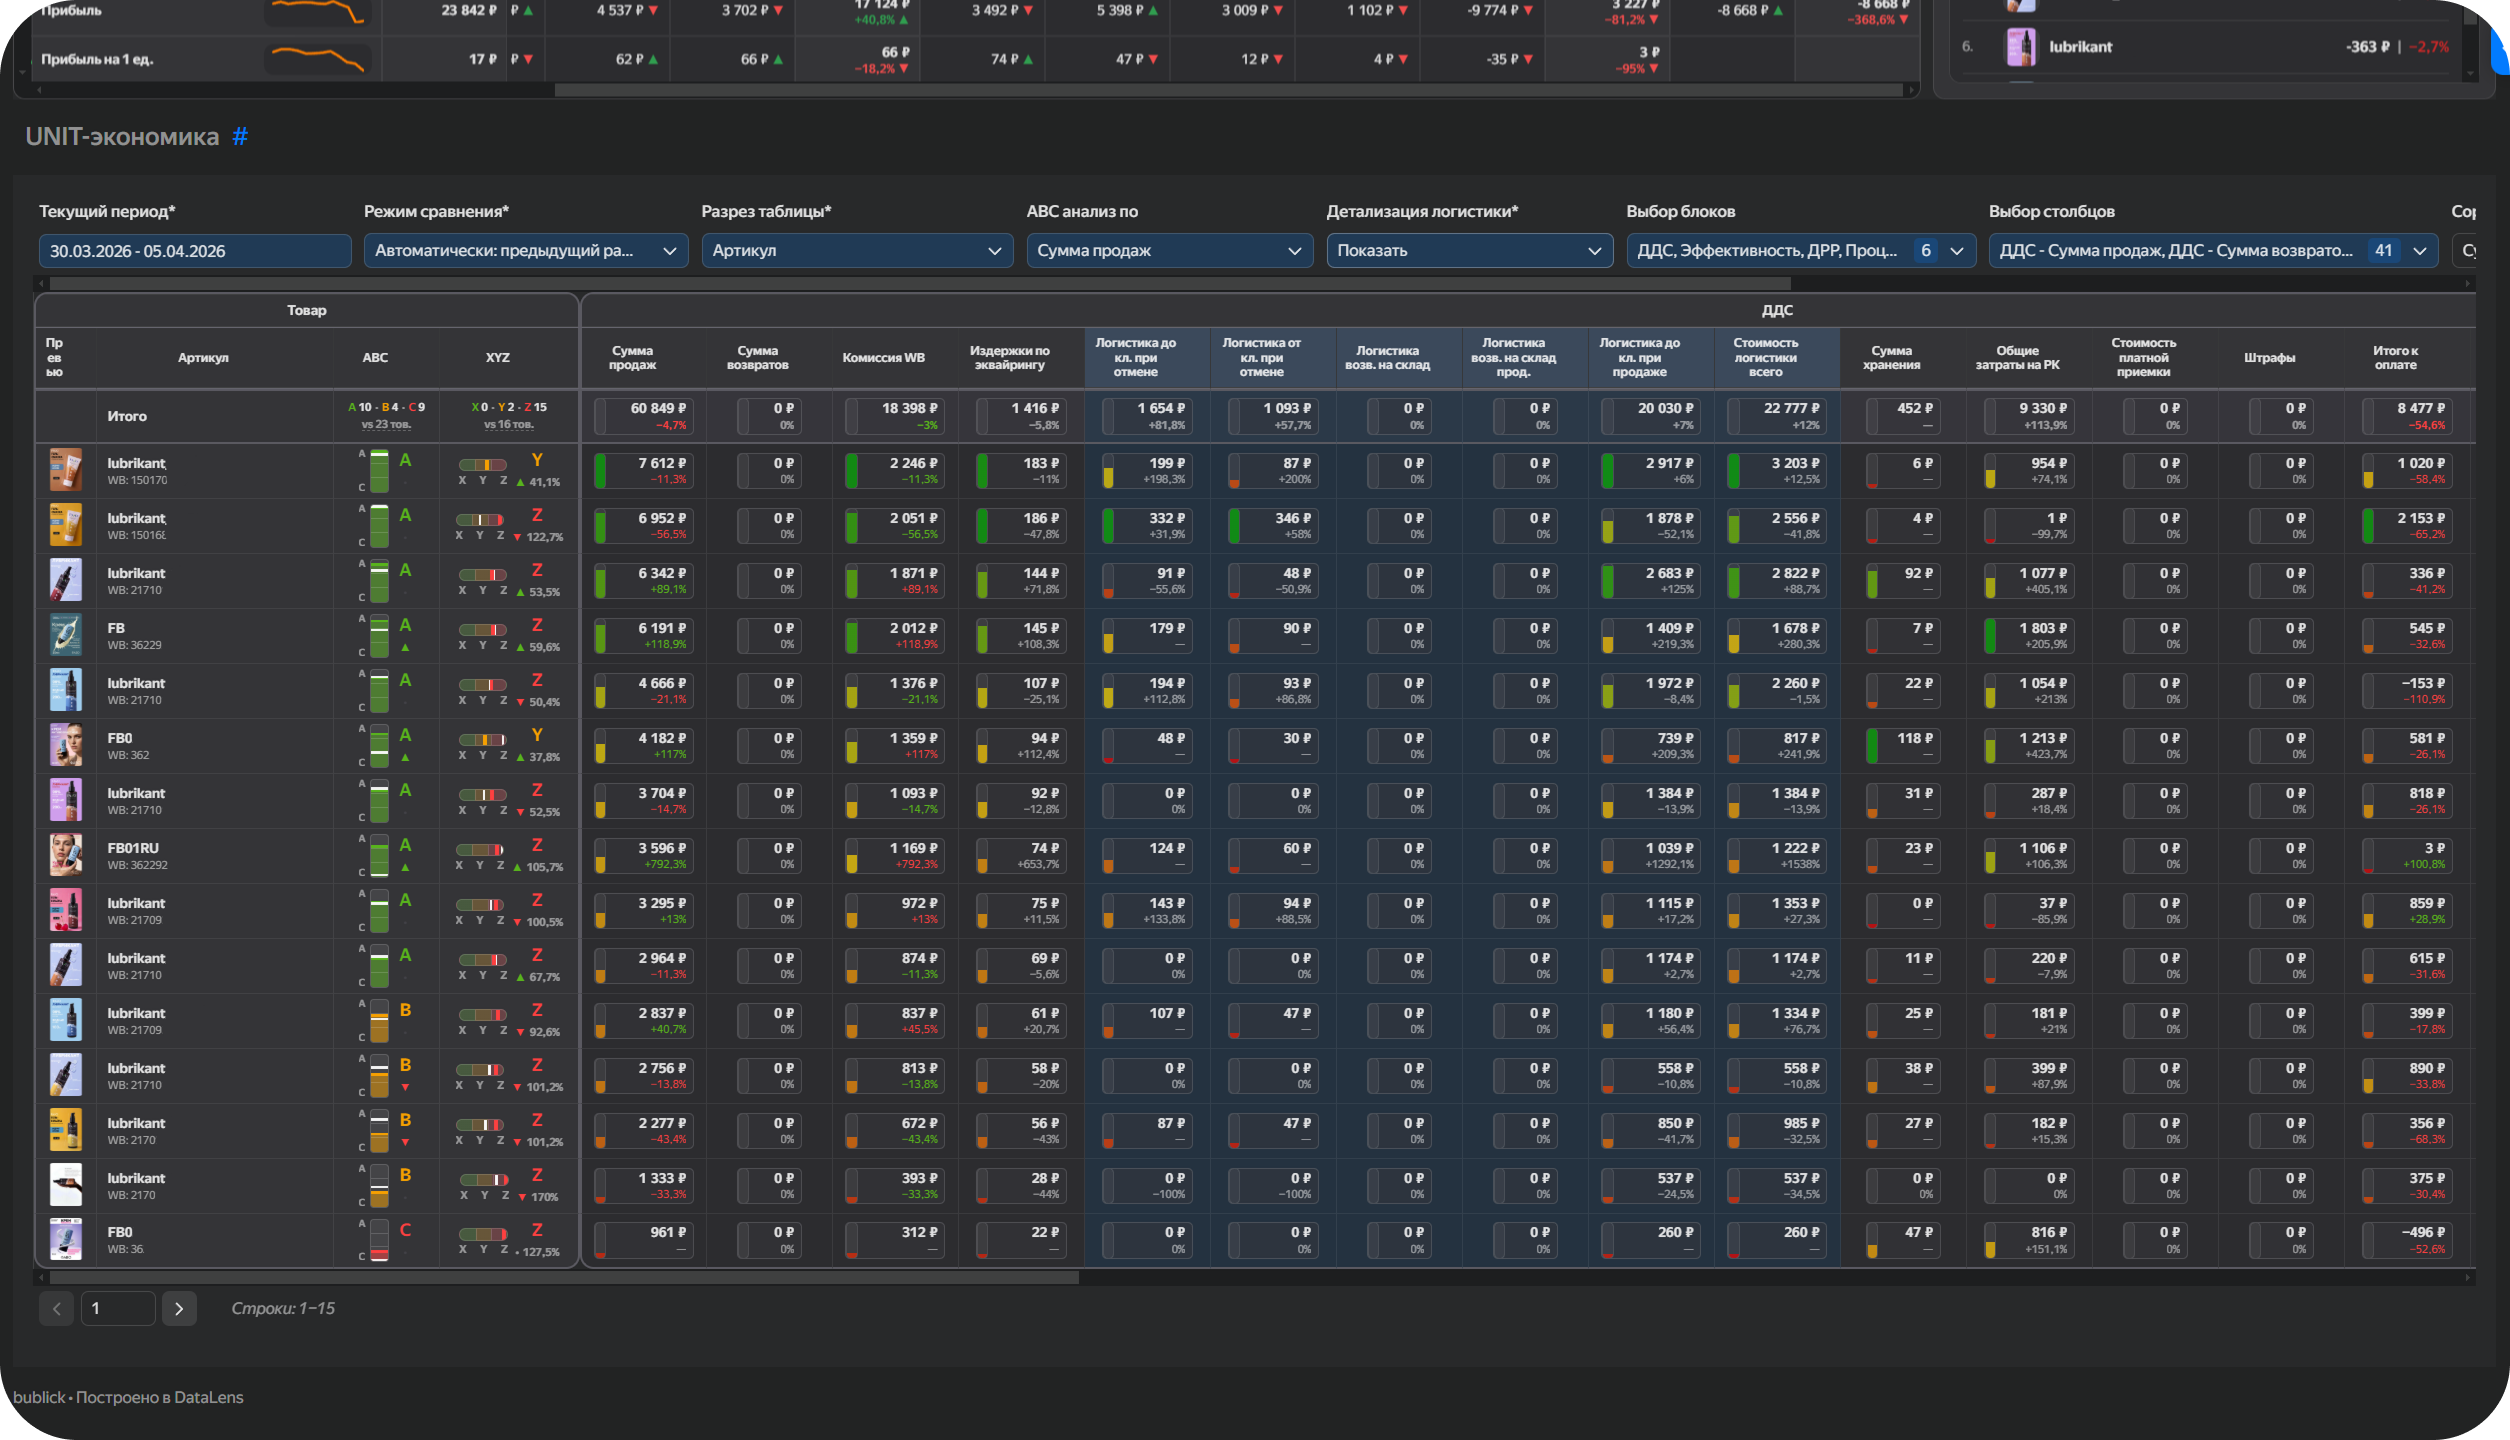Open the Режим сравнения dropdown
The image size is (2510, 1440).
coord(525,251)
